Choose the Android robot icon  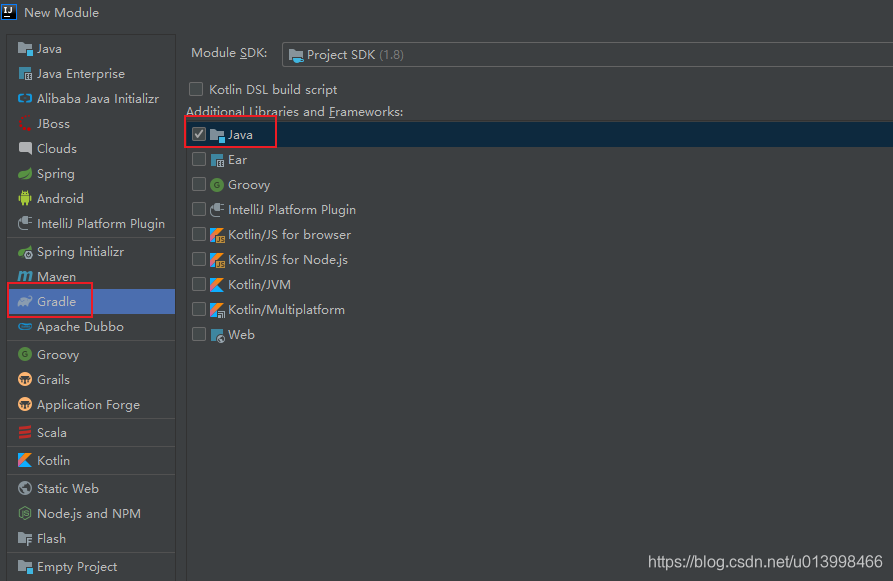tap(25, 198)
